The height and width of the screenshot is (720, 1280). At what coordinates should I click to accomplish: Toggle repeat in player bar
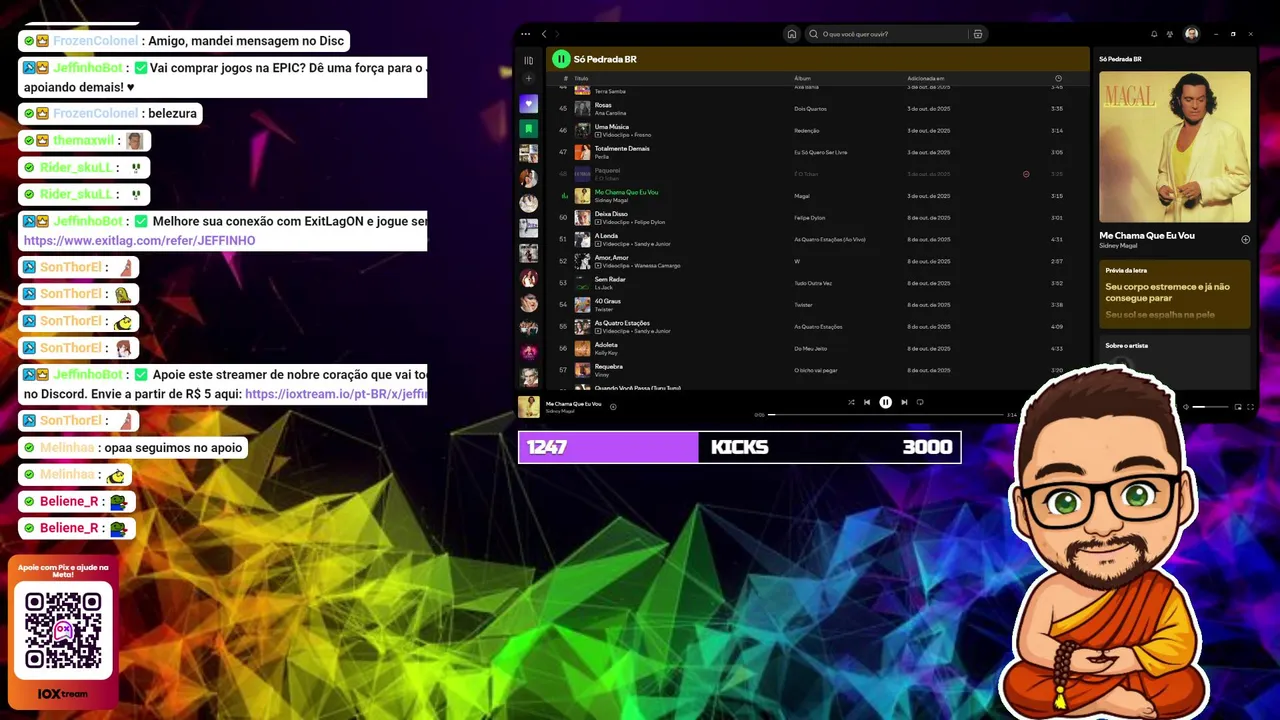920,402
